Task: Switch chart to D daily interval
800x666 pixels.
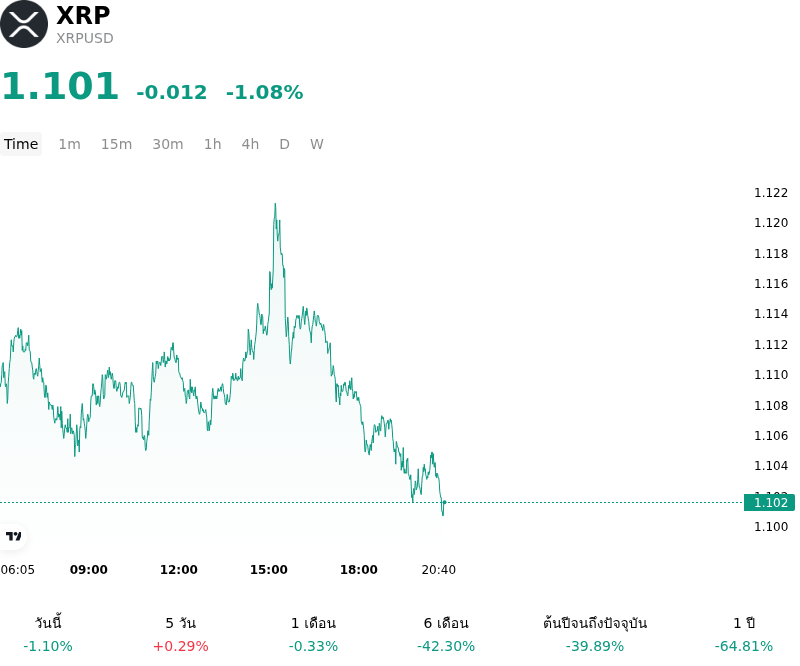Action: [285, 144]
